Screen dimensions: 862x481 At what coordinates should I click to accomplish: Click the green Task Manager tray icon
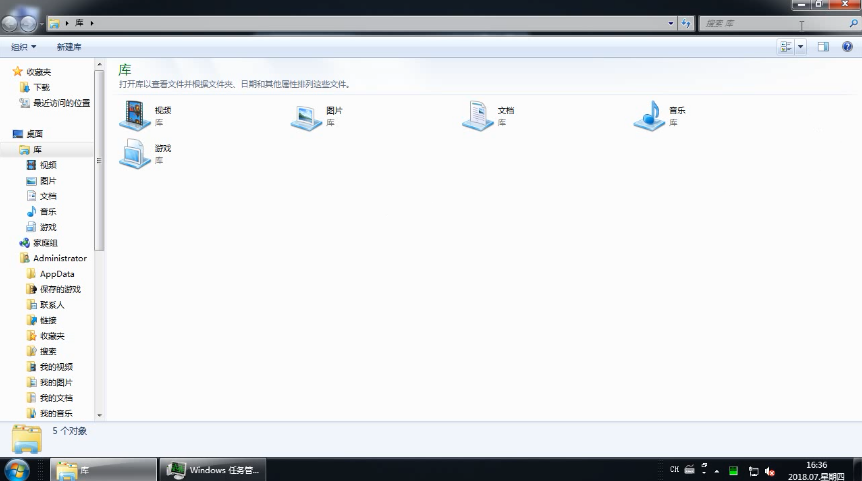tap(733, 471)
